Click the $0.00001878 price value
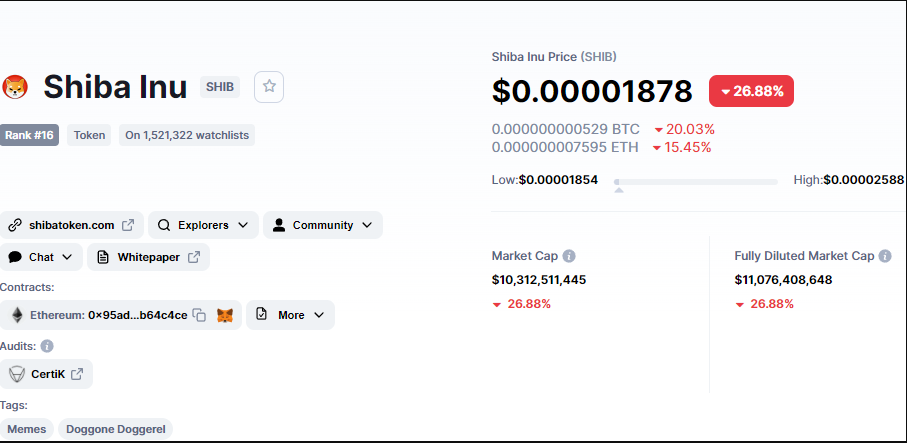 [x=592, y=91]
